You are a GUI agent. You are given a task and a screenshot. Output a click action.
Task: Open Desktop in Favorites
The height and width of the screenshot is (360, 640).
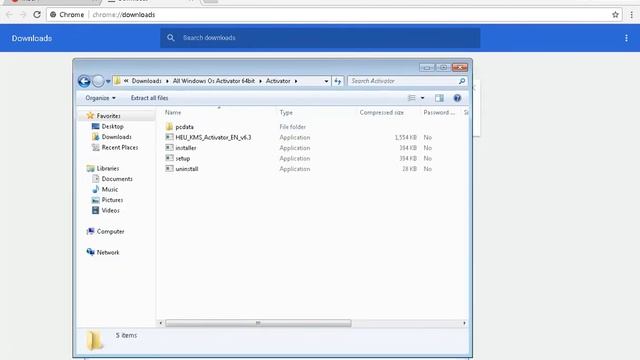(x=112, y=127)
